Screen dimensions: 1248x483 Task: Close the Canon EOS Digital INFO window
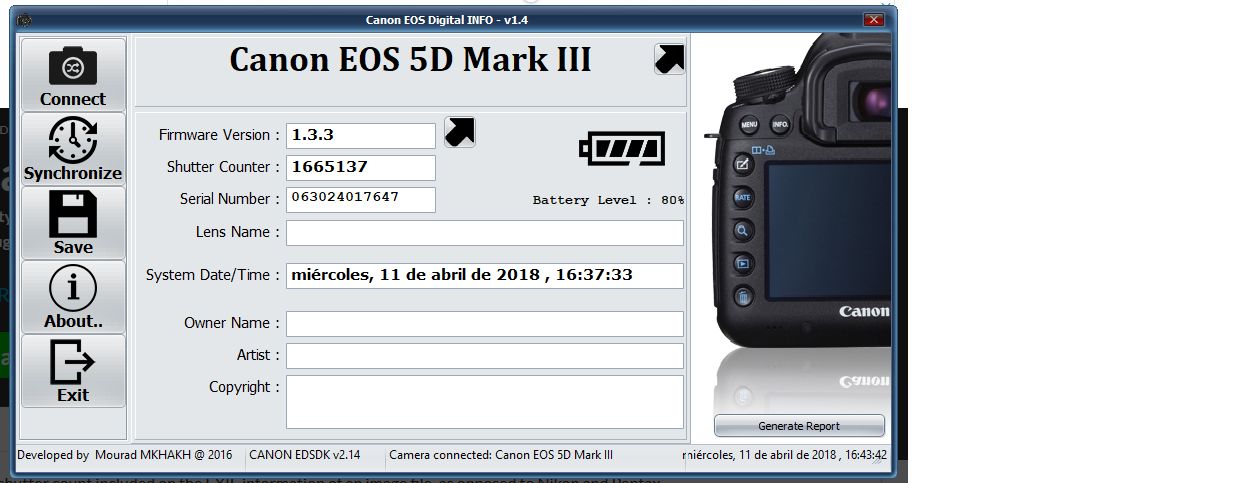874,20
